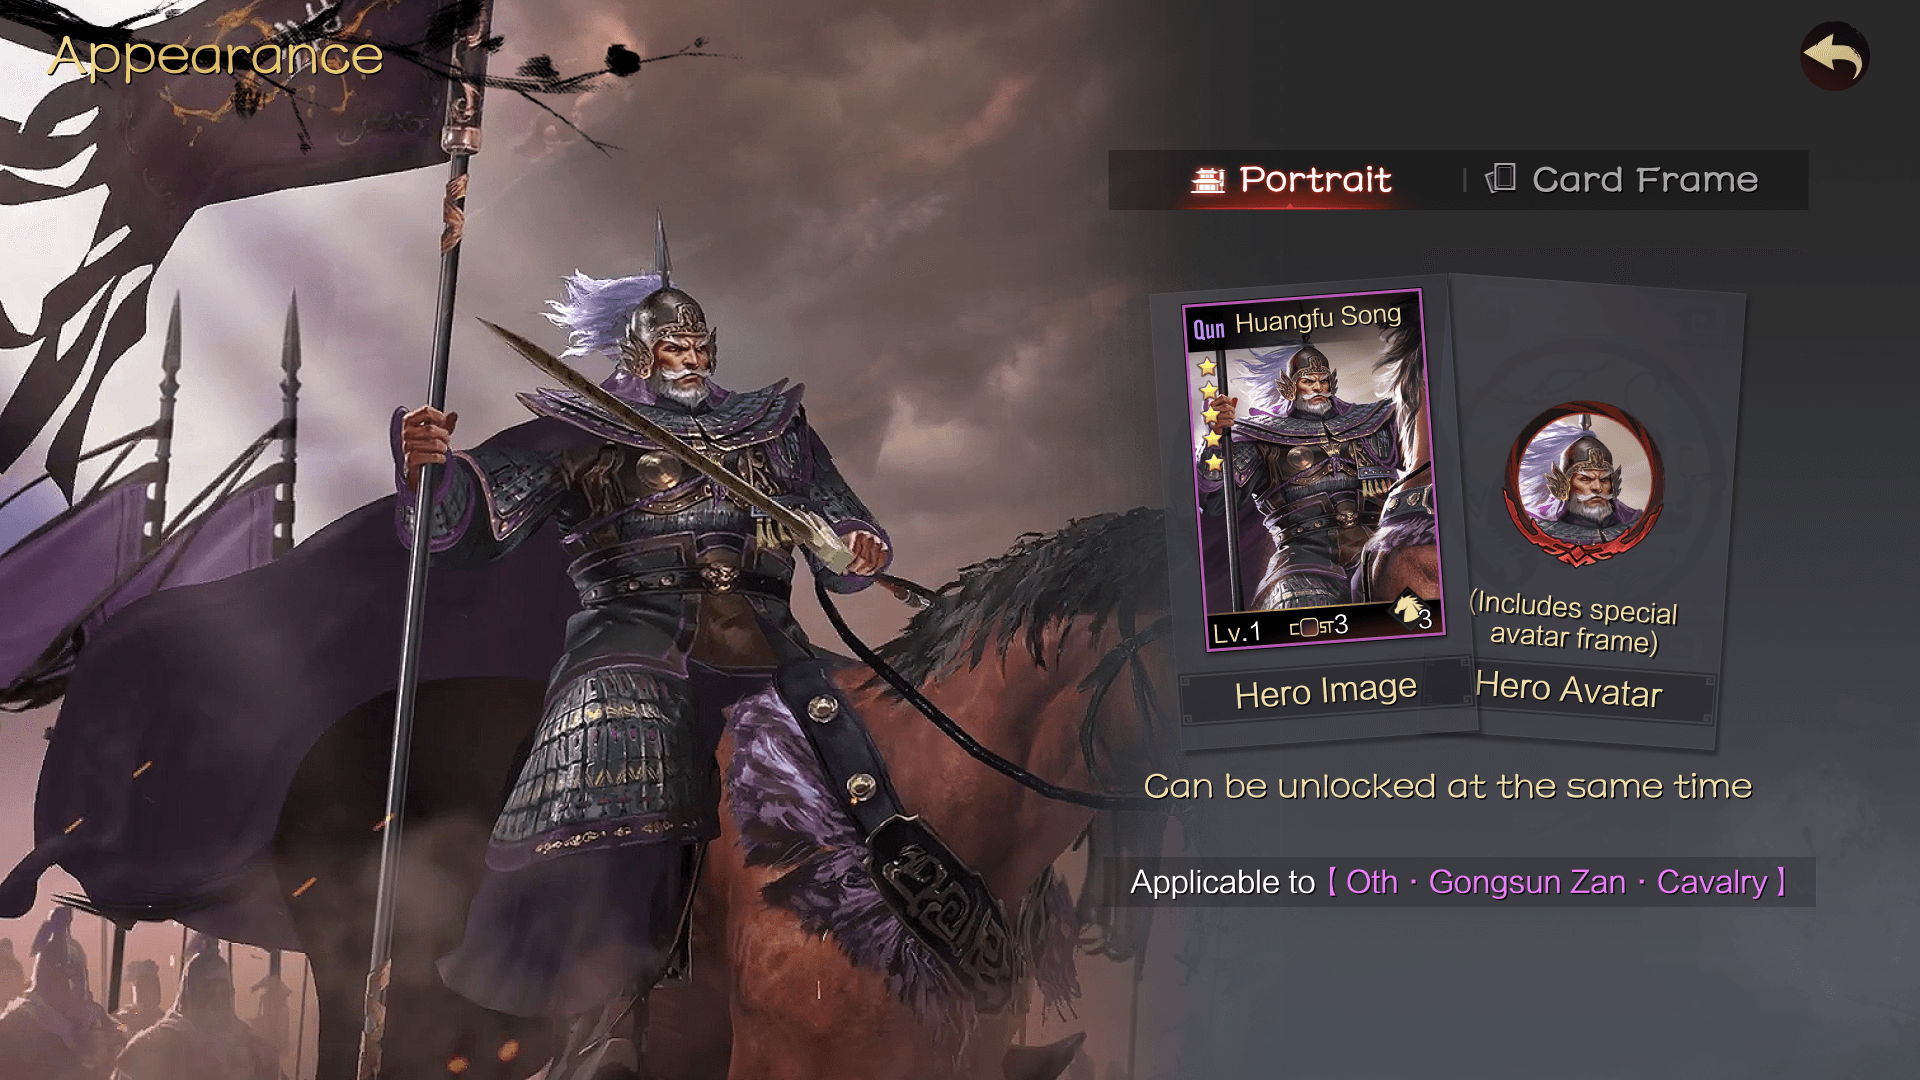The image size is (1920, 1080).
Task: Click the Cavalry link text
Action: [x=1712, y=882]
